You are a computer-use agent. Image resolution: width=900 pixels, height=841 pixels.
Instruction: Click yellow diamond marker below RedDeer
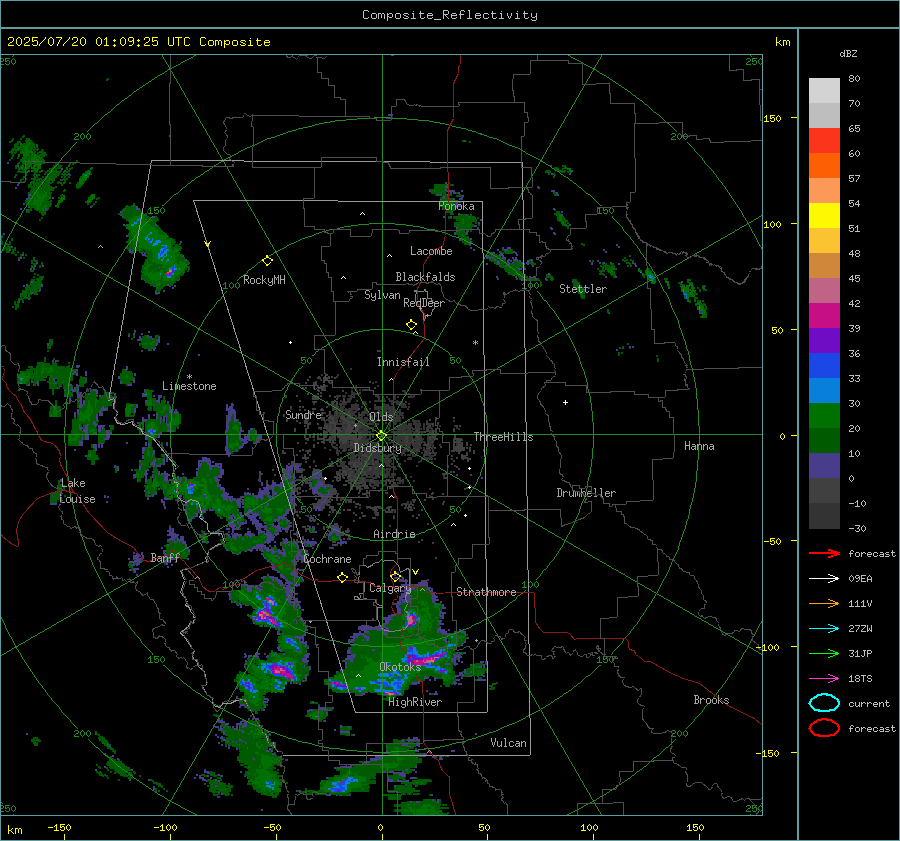pos(411,325)
